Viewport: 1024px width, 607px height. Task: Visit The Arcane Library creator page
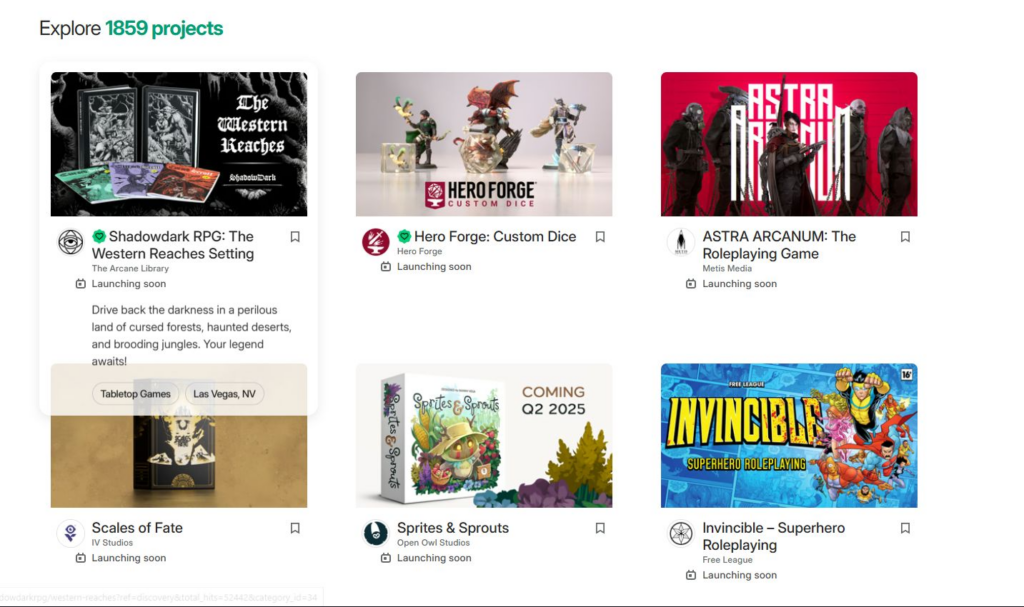(130, 269)
